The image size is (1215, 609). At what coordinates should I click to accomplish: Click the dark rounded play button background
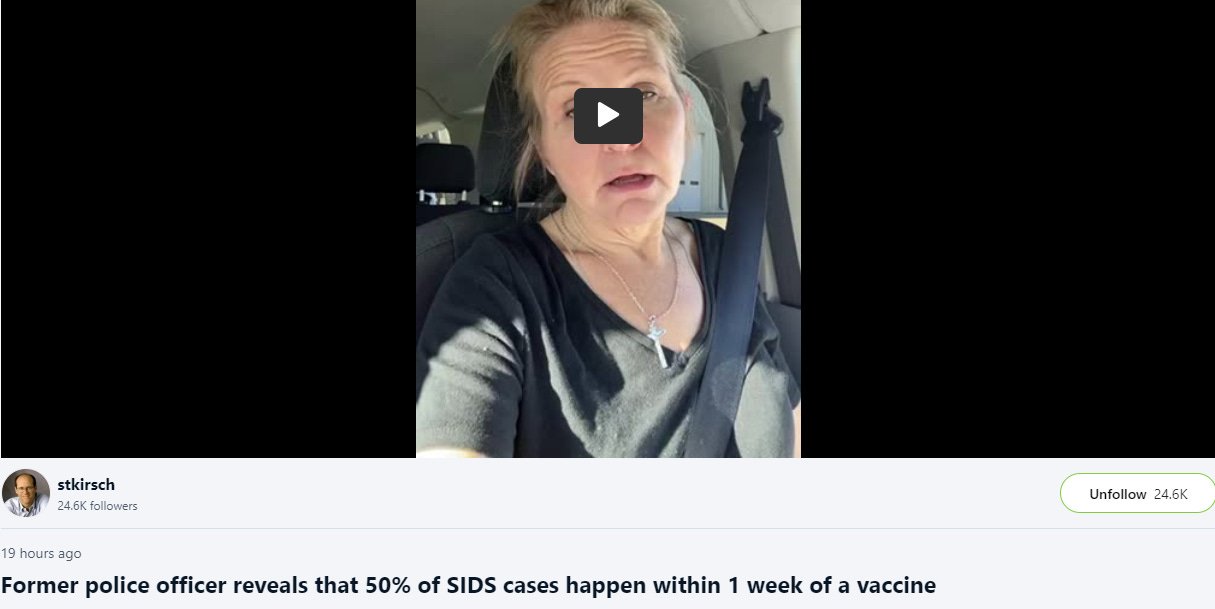tap(608, 116)
